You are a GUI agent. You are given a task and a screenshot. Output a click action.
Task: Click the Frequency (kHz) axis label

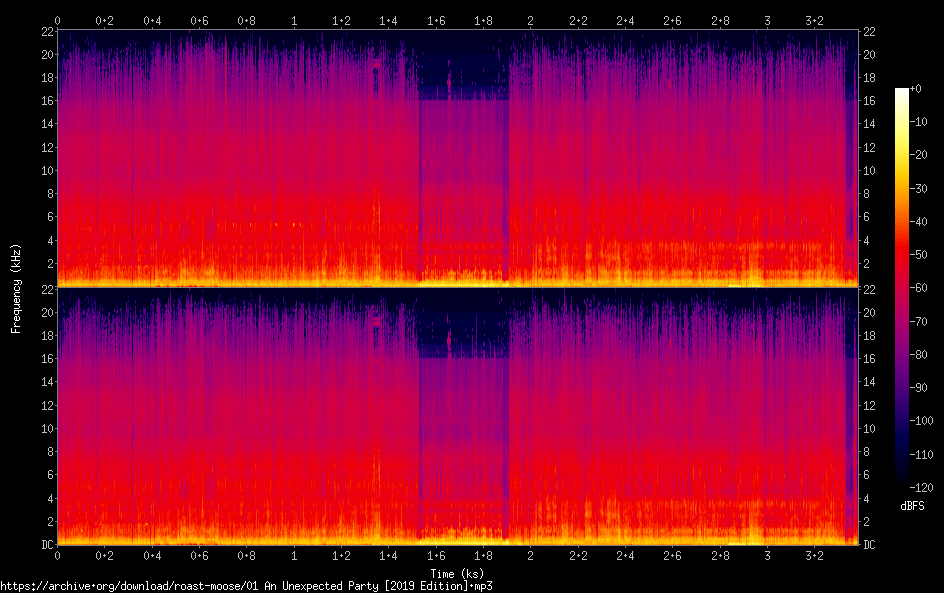(16, 287)
